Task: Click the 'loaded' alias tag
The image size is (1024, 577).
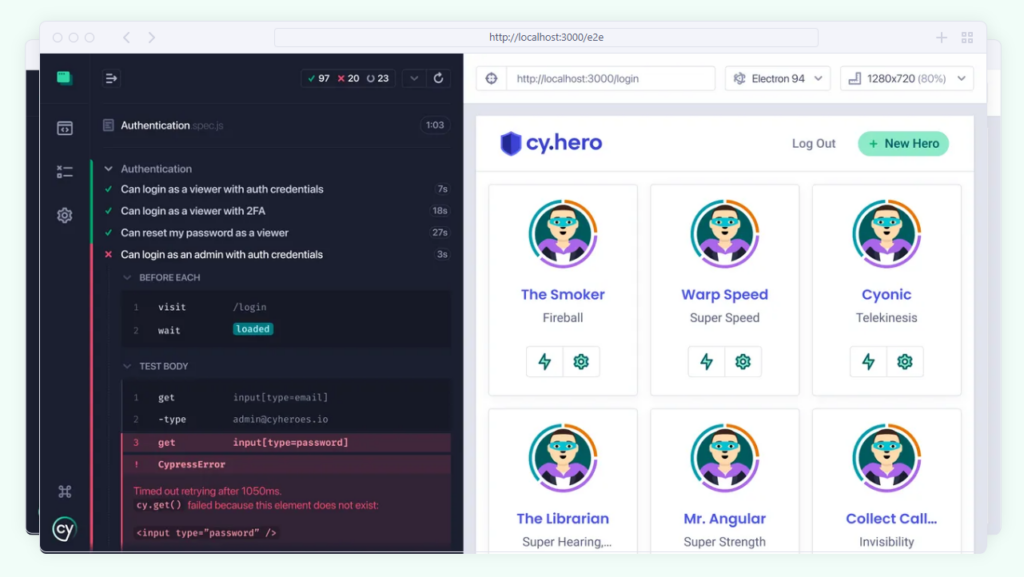Action: coord(253,329)
